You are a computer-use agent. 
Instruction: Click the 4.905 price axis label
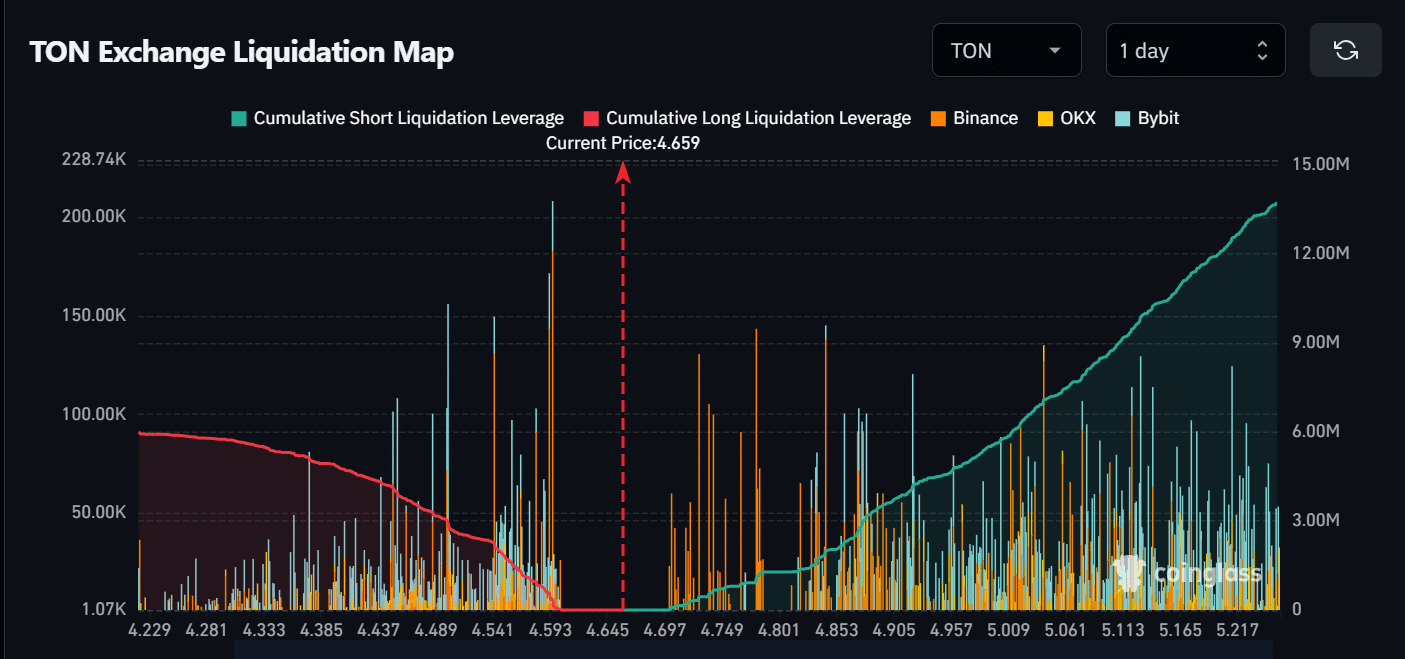tap(893, 630)
